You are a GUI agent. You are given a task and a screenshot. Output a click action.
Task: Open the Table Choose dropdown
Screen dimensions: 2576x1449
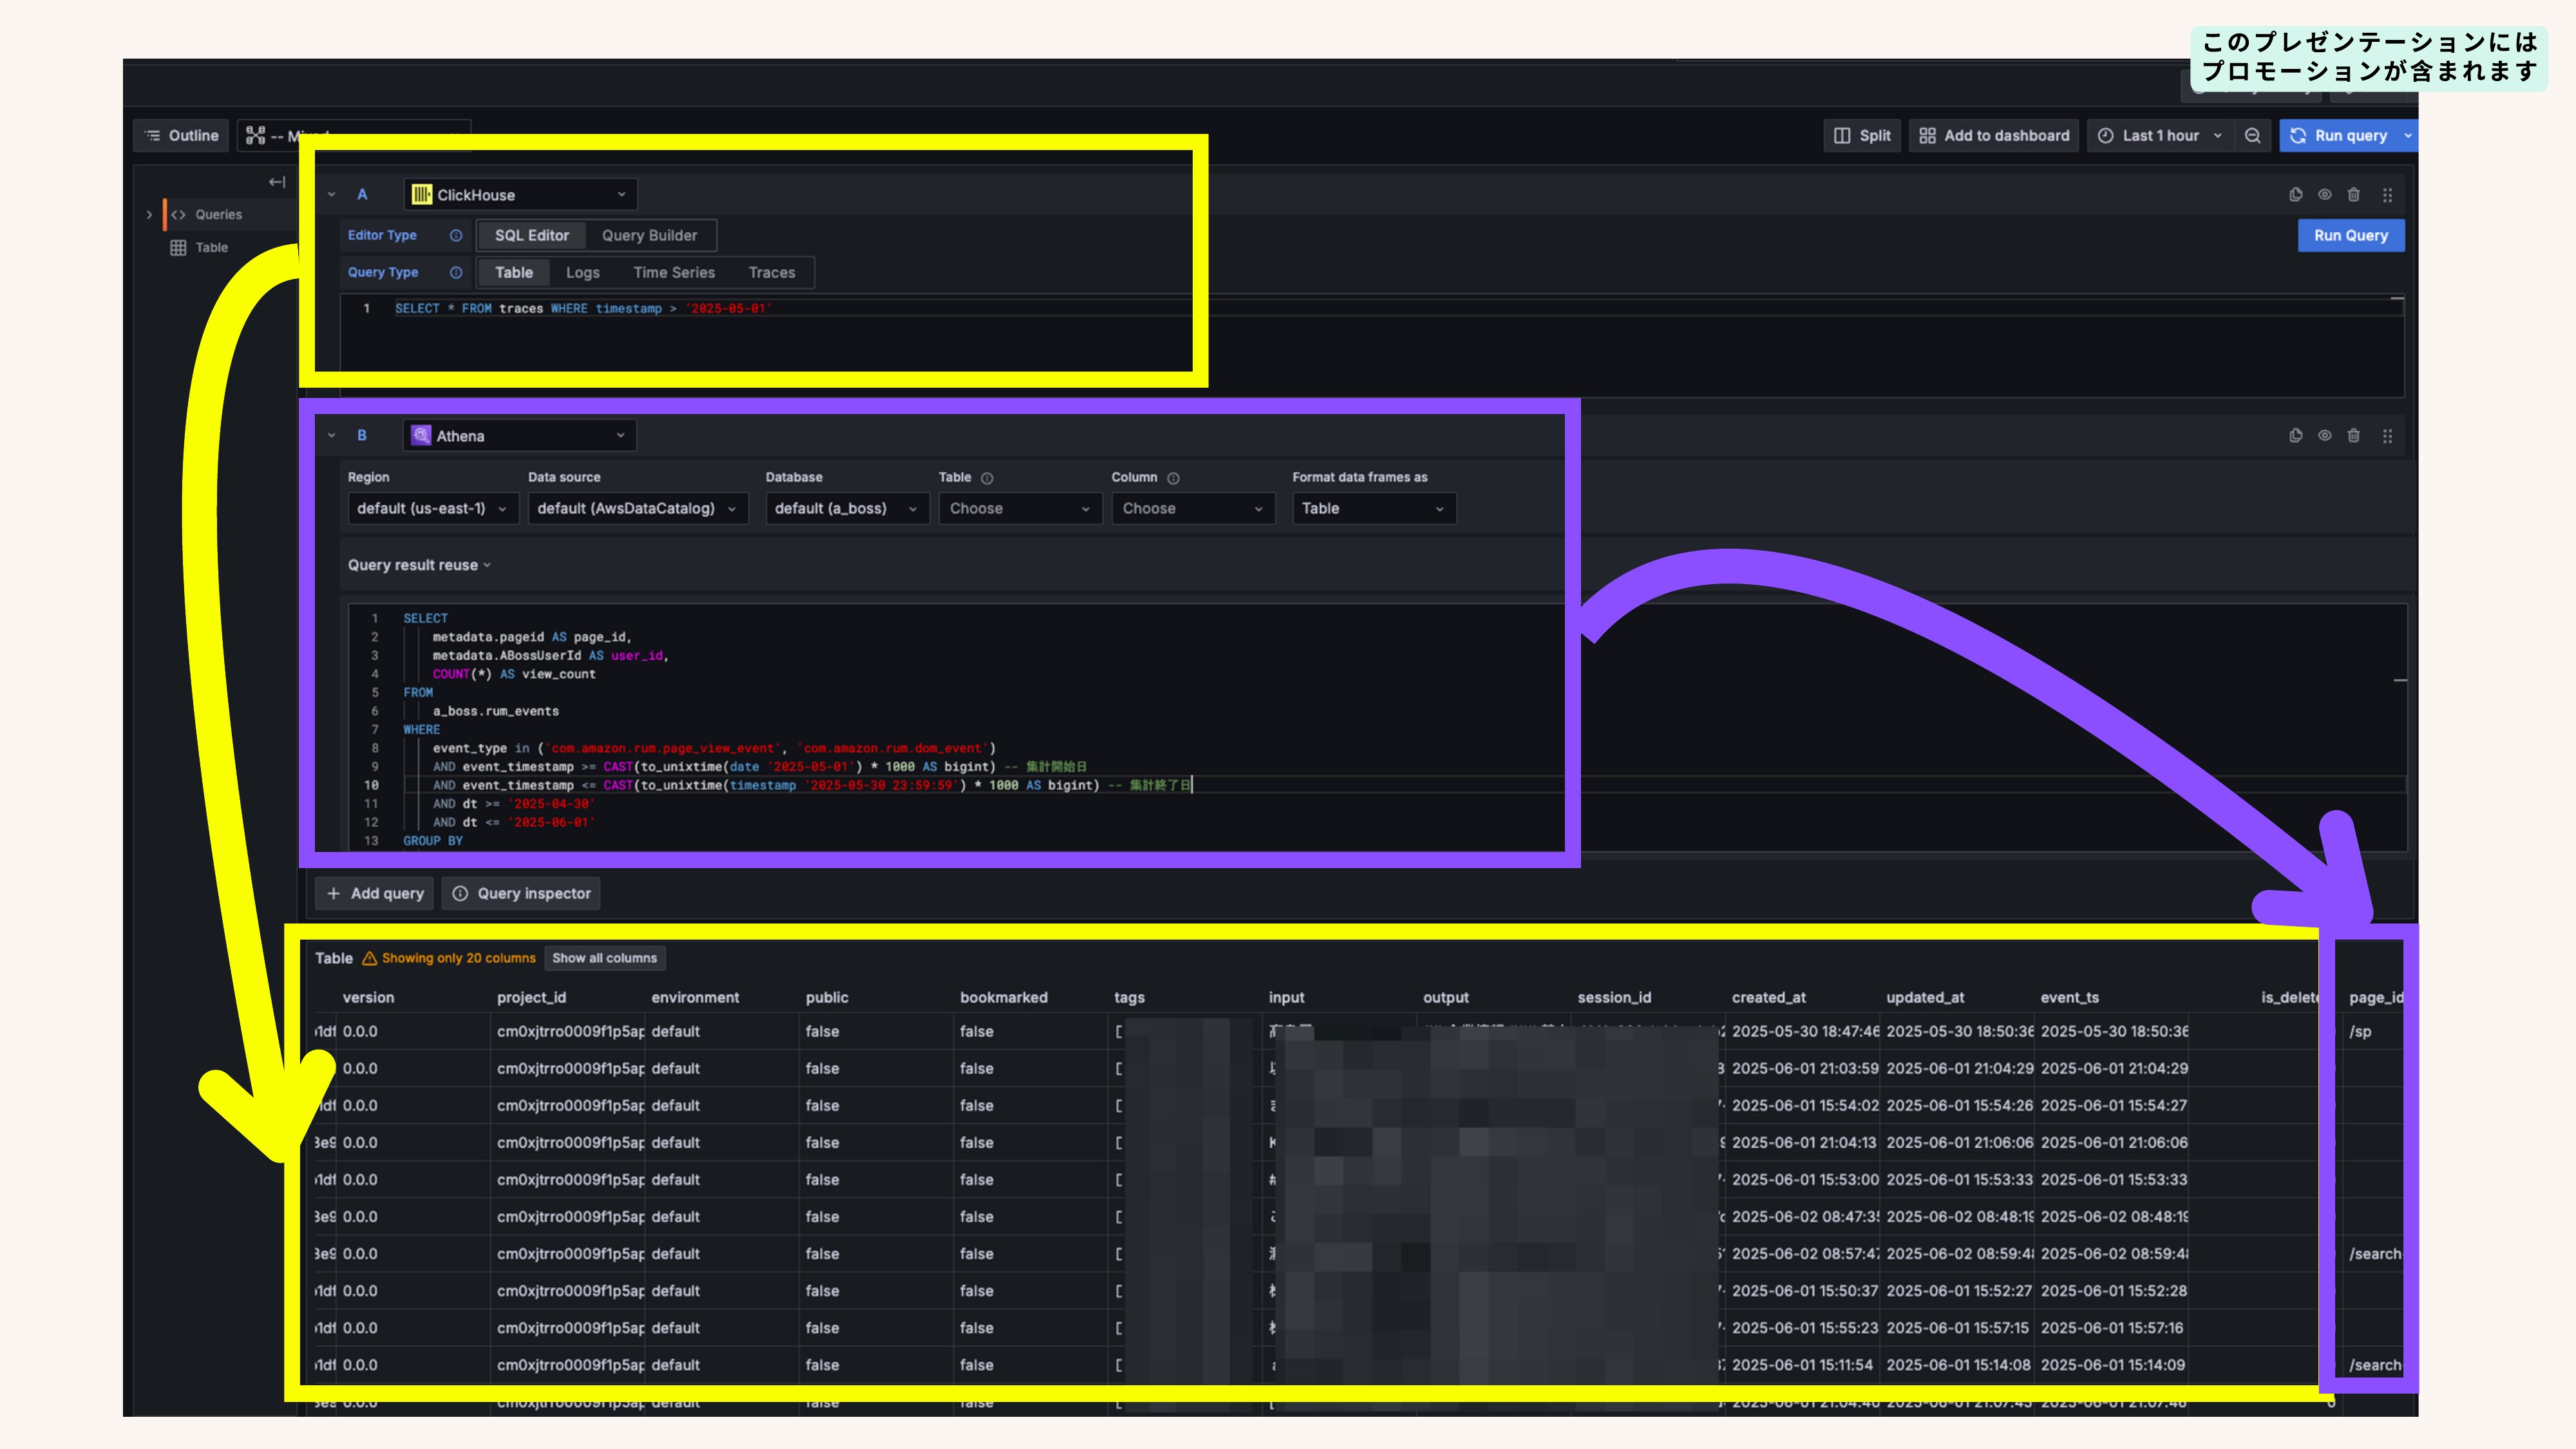click(1020, 509)
